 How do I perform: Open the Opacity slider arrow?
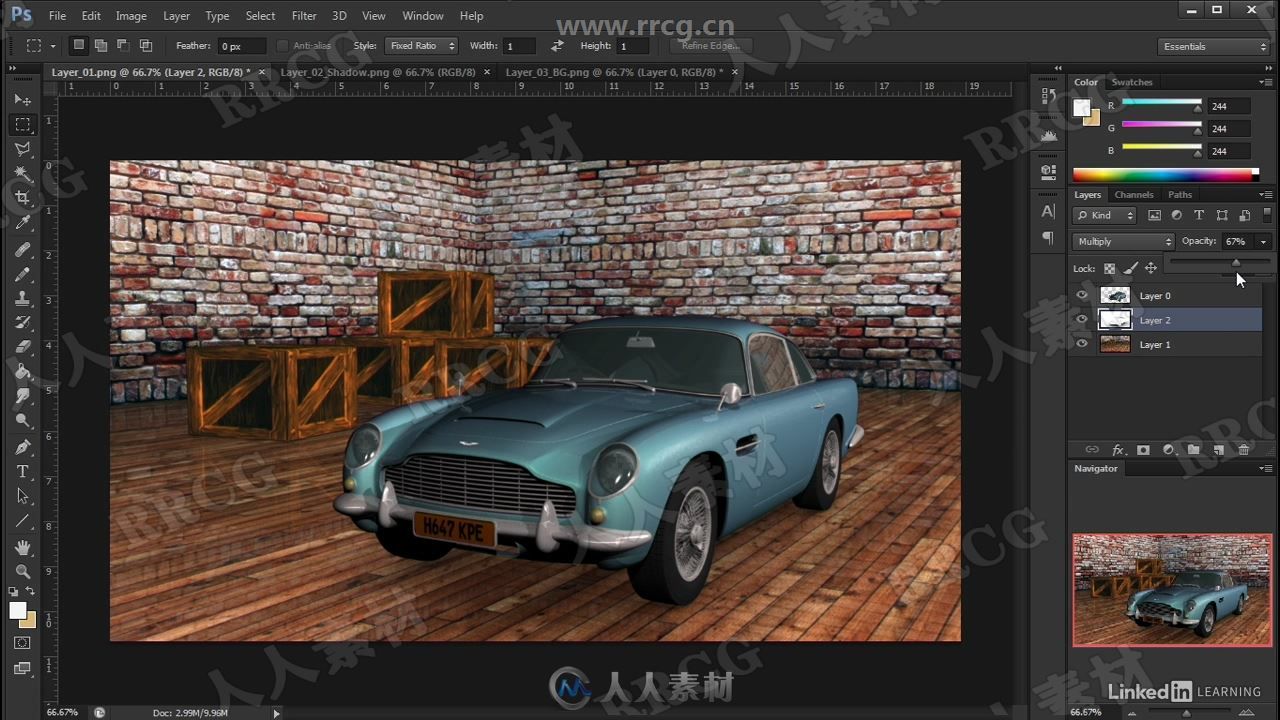point(1263,242)
